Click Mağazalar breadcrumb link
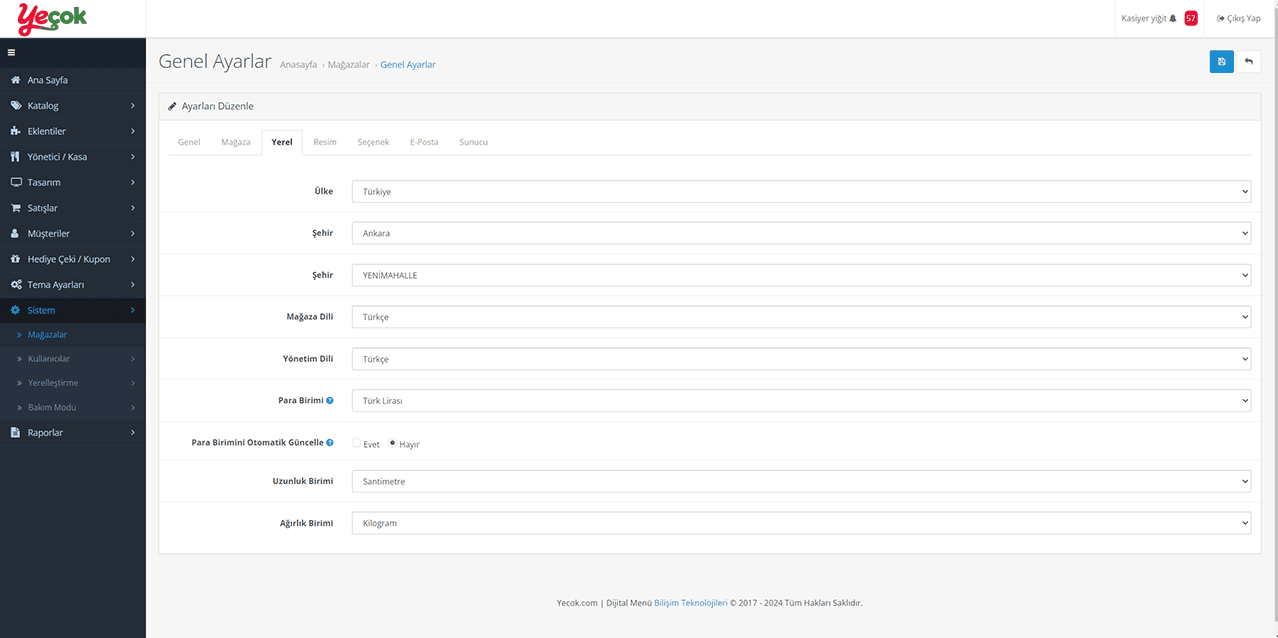1278x638 pixels. point(349,64)
